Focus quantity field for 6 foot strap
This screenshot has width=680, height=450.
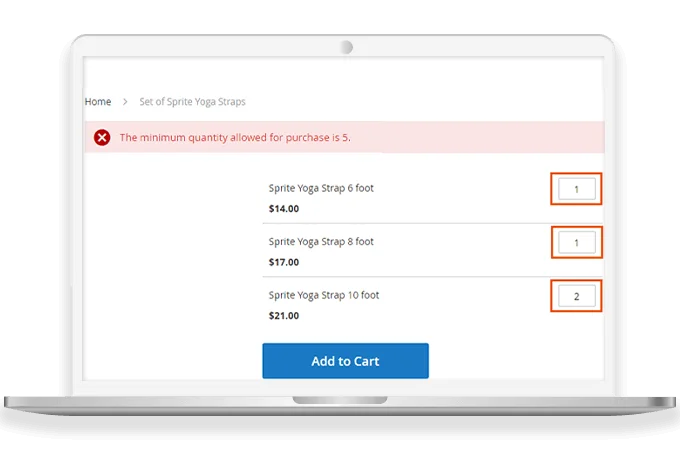[x=576, y=188]
